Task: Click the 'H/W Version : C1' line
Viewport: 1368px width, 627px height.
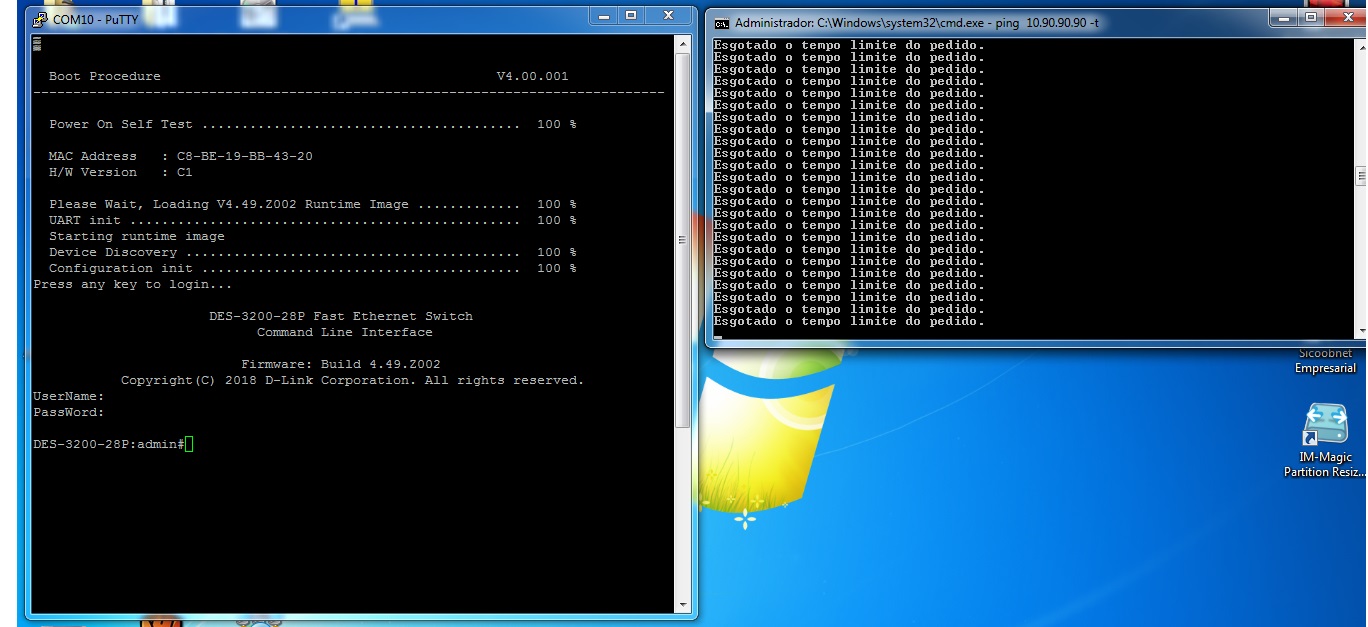Action: (121, 172)
